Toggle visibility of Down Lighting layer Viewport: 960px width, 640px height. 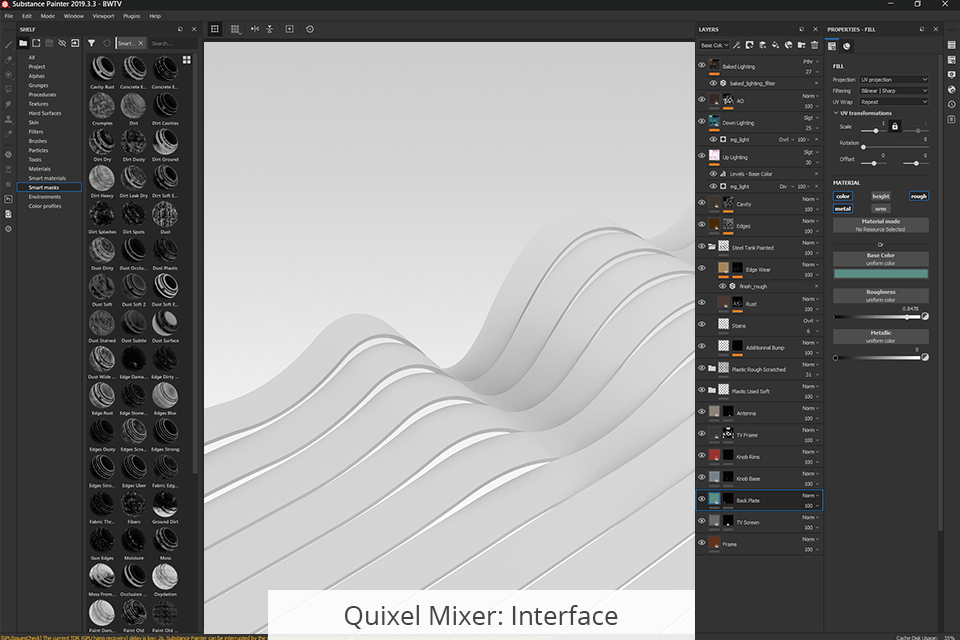702,121
